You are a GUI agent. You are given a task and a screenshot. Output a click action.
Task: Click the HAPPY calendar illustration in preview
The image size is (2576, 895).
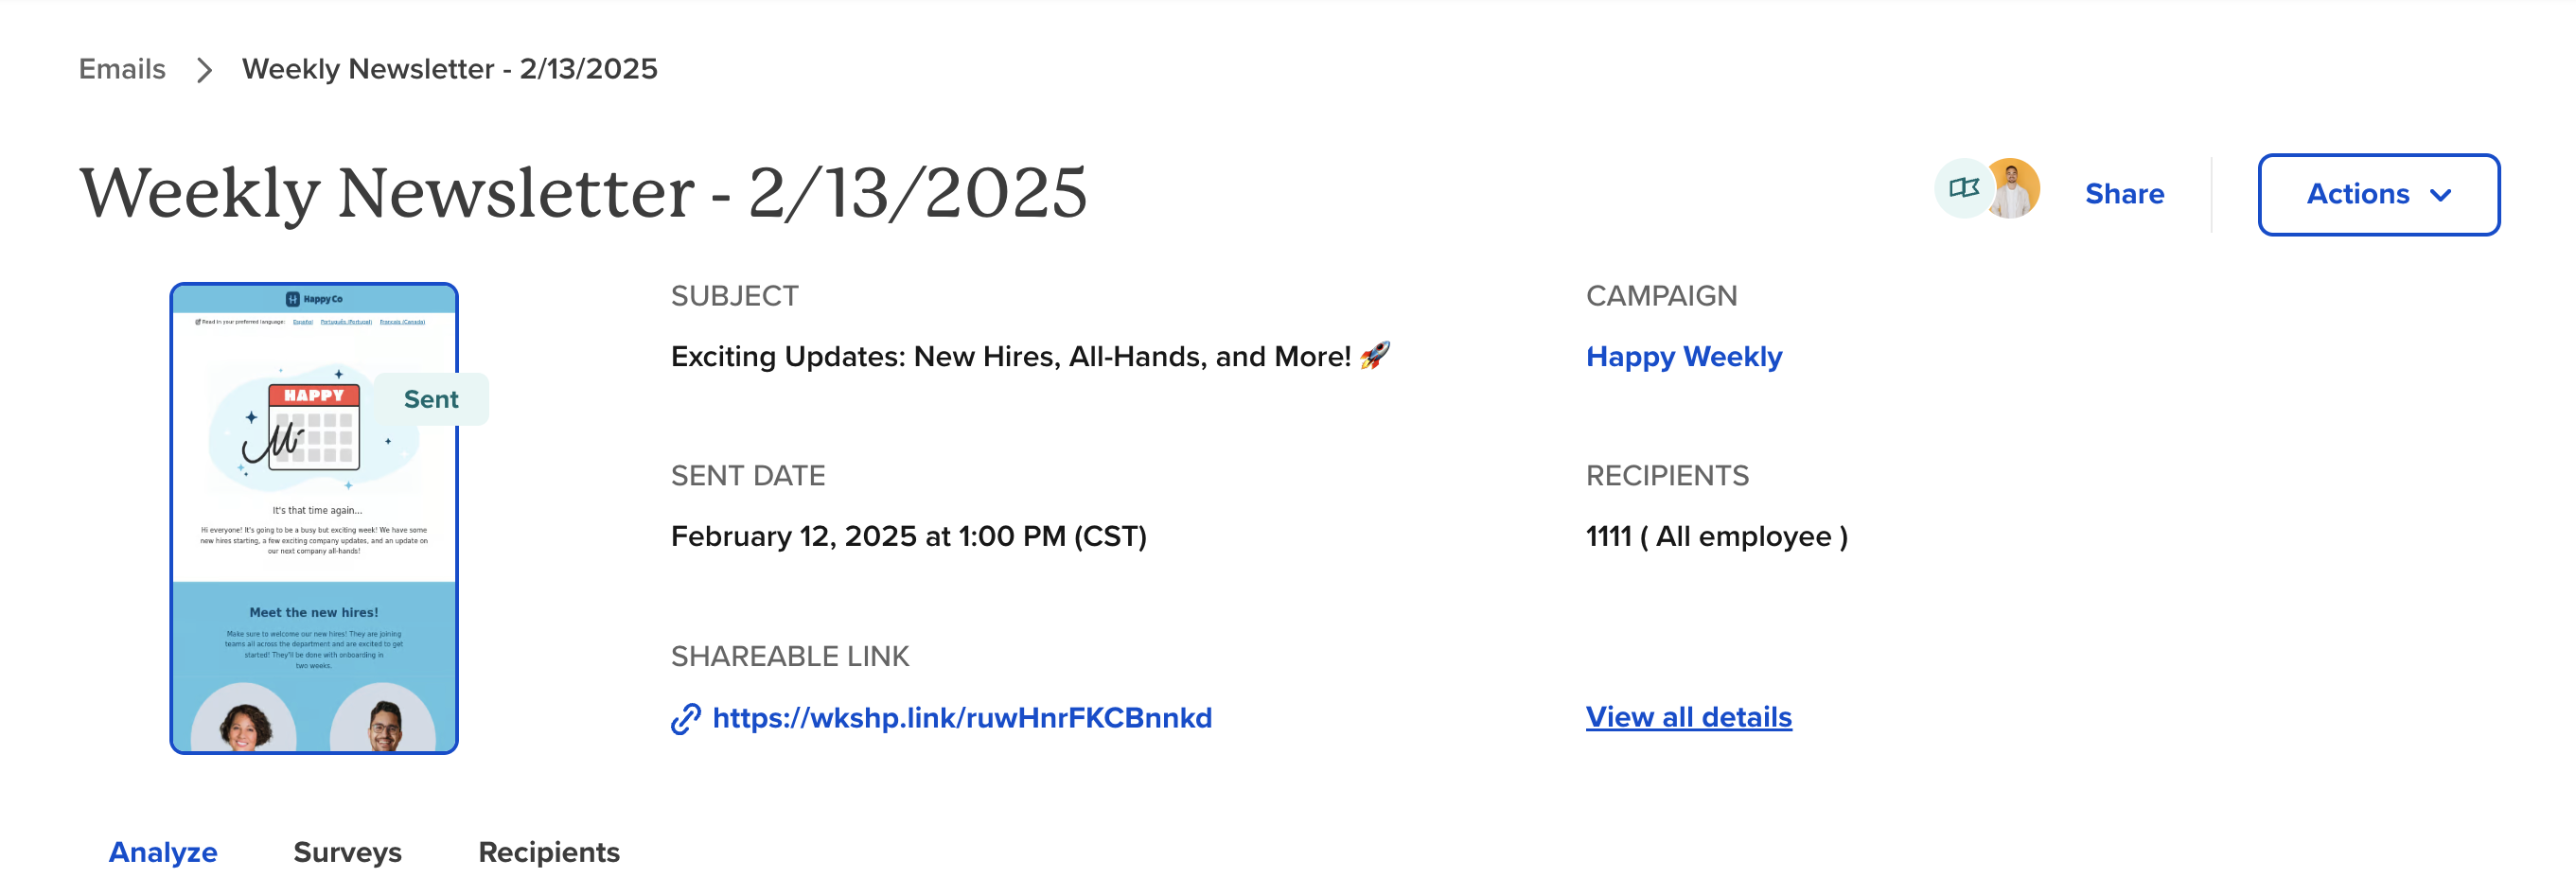[x=313, y=427]
